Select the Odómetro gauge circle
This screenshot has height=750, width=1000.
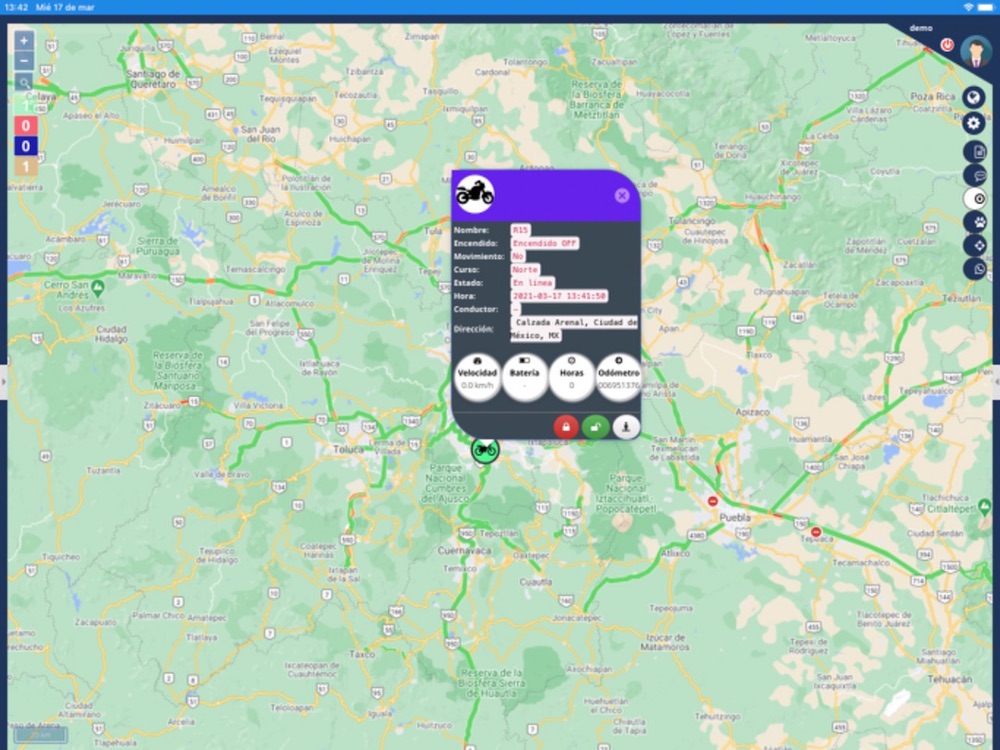[x=619, y=377]
